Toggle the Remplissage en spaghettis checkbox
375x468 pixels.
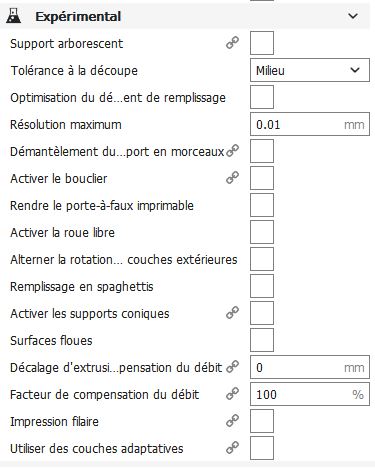coord(262,286)
